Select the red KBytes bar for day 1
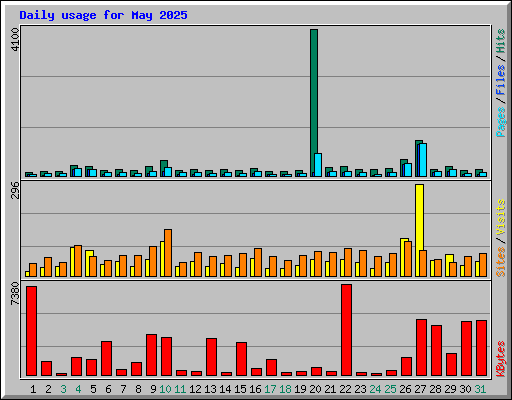This screenshot has height=400, width=512. pyautogui.click(x=31, y=331)
